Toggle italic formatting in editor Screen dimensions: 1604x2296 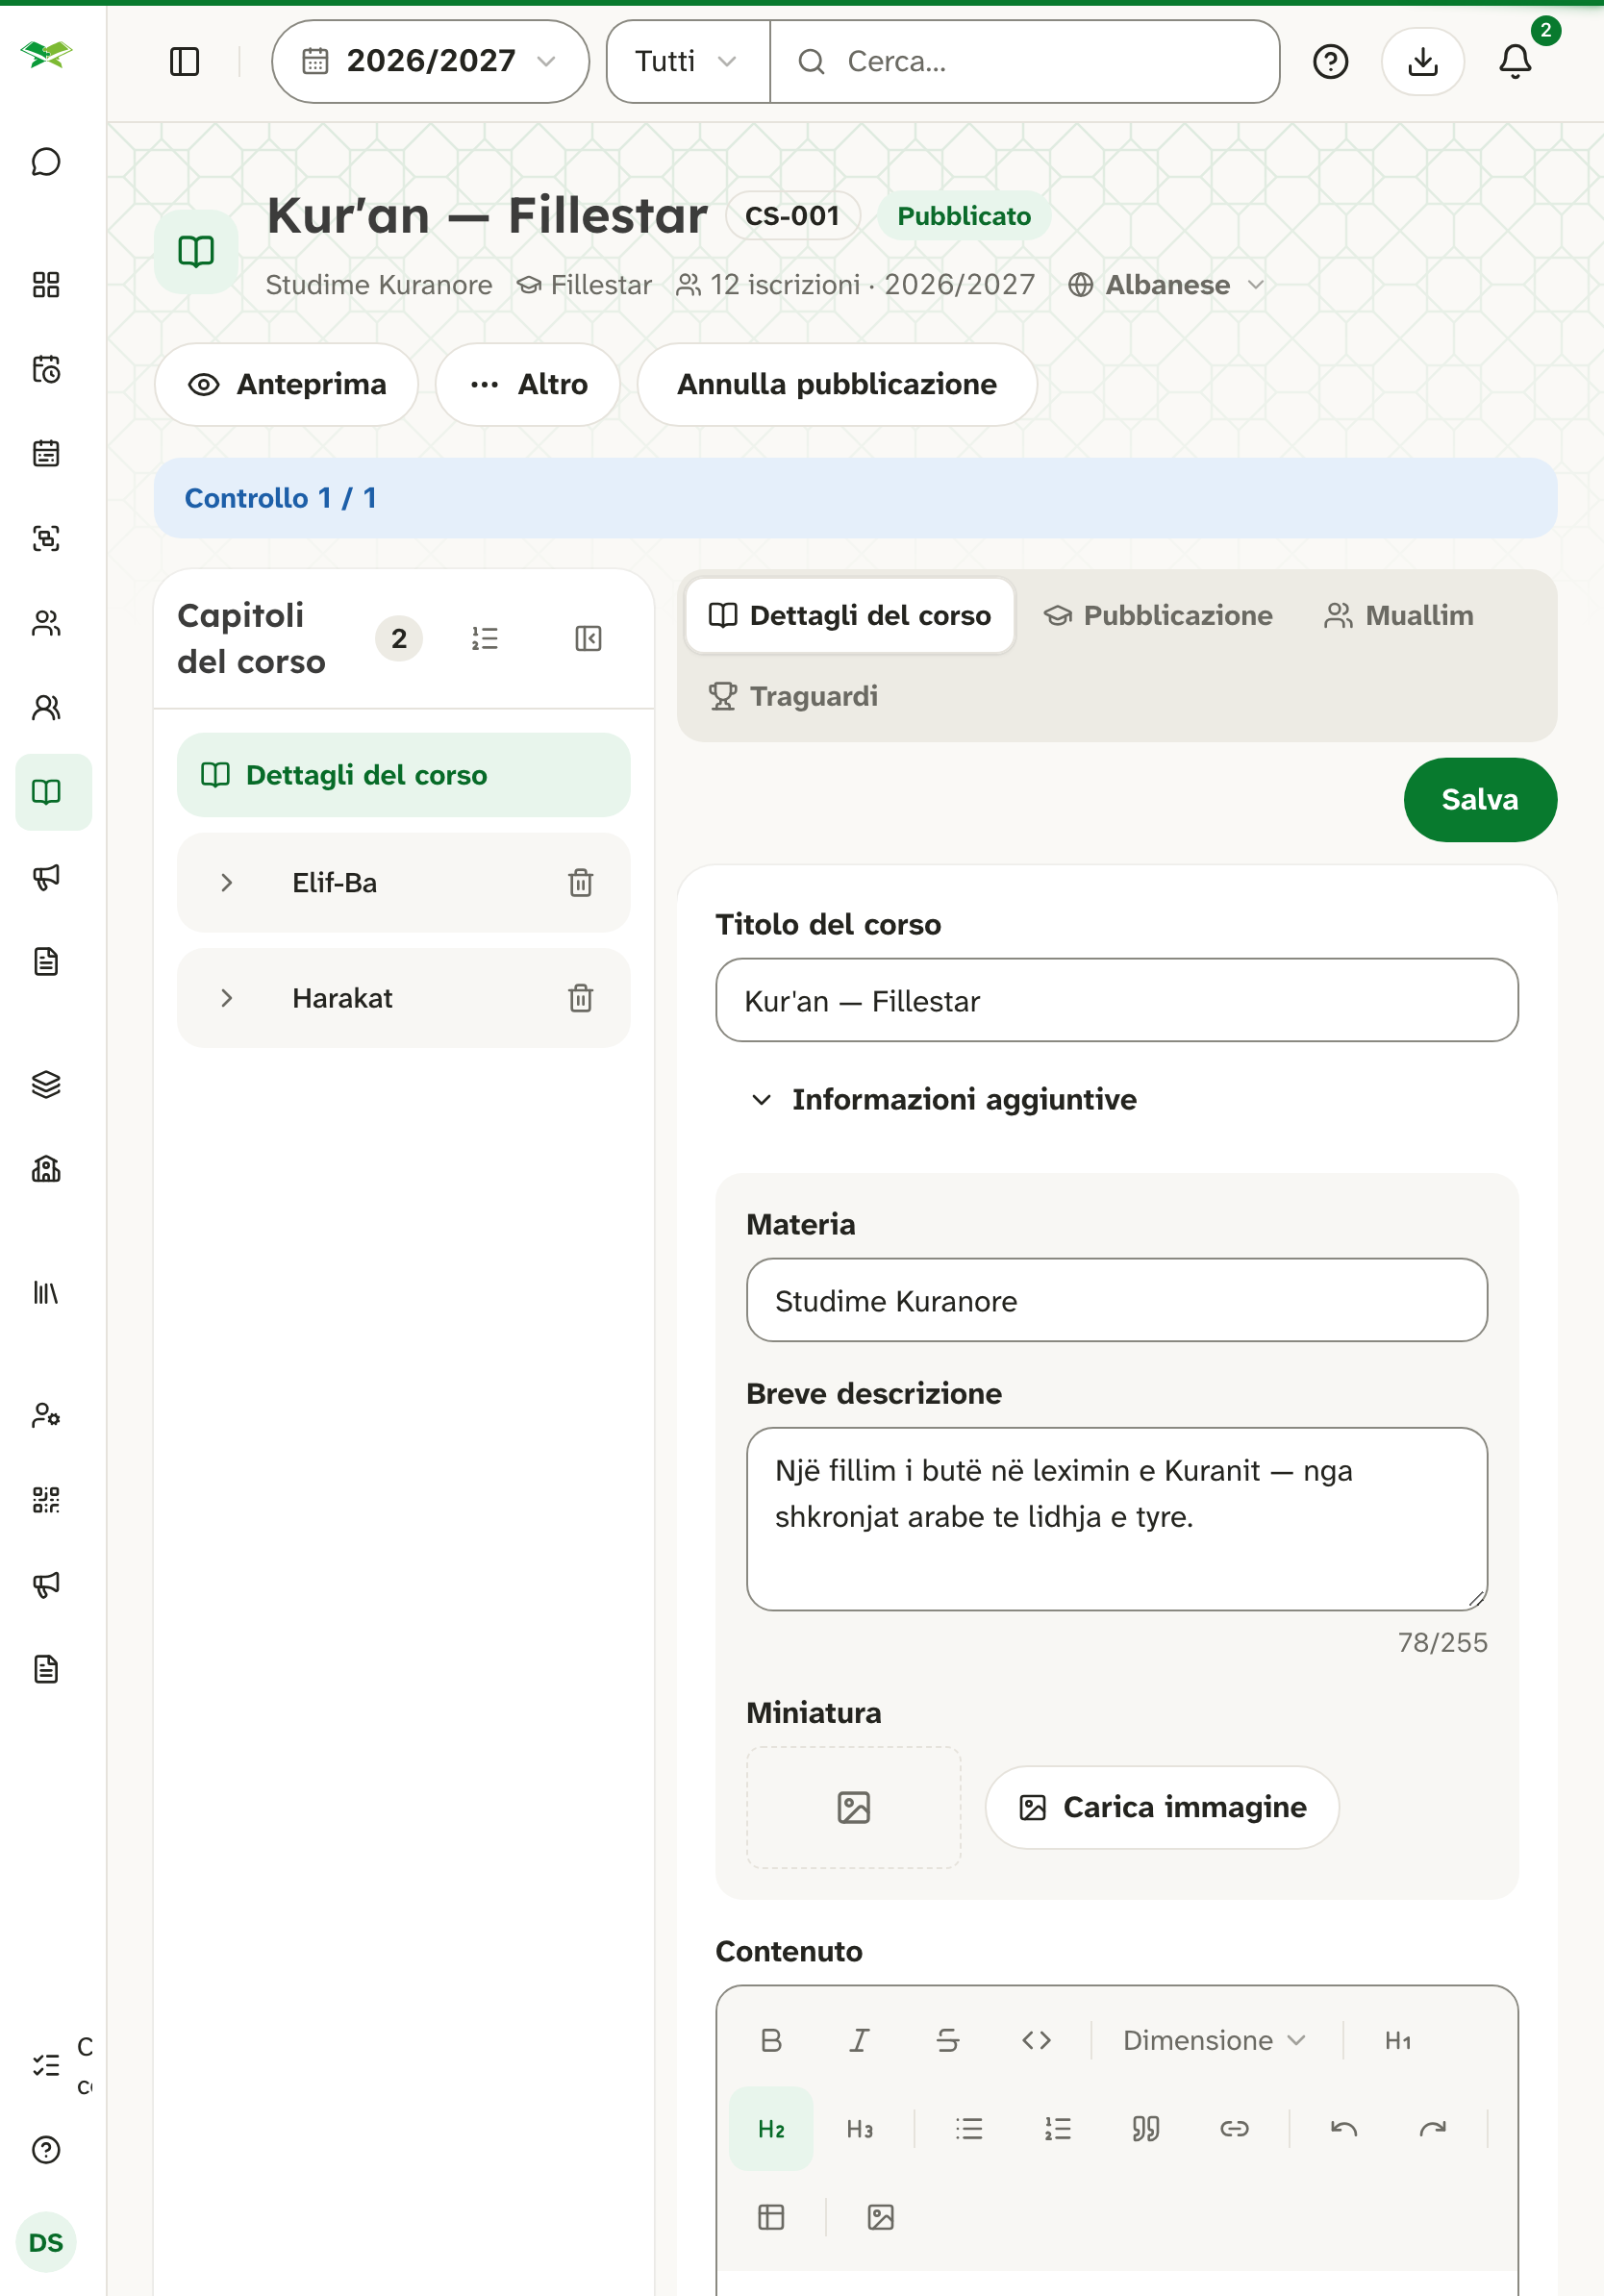(x=859, y=2040)
